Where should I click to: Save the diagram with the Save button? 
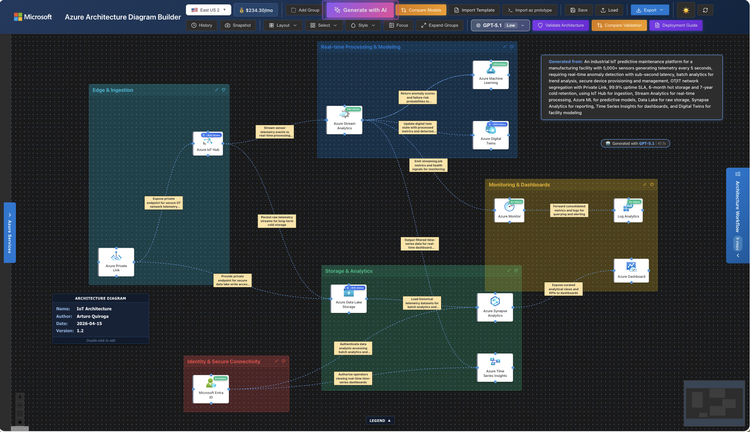(x=579, y=10)
